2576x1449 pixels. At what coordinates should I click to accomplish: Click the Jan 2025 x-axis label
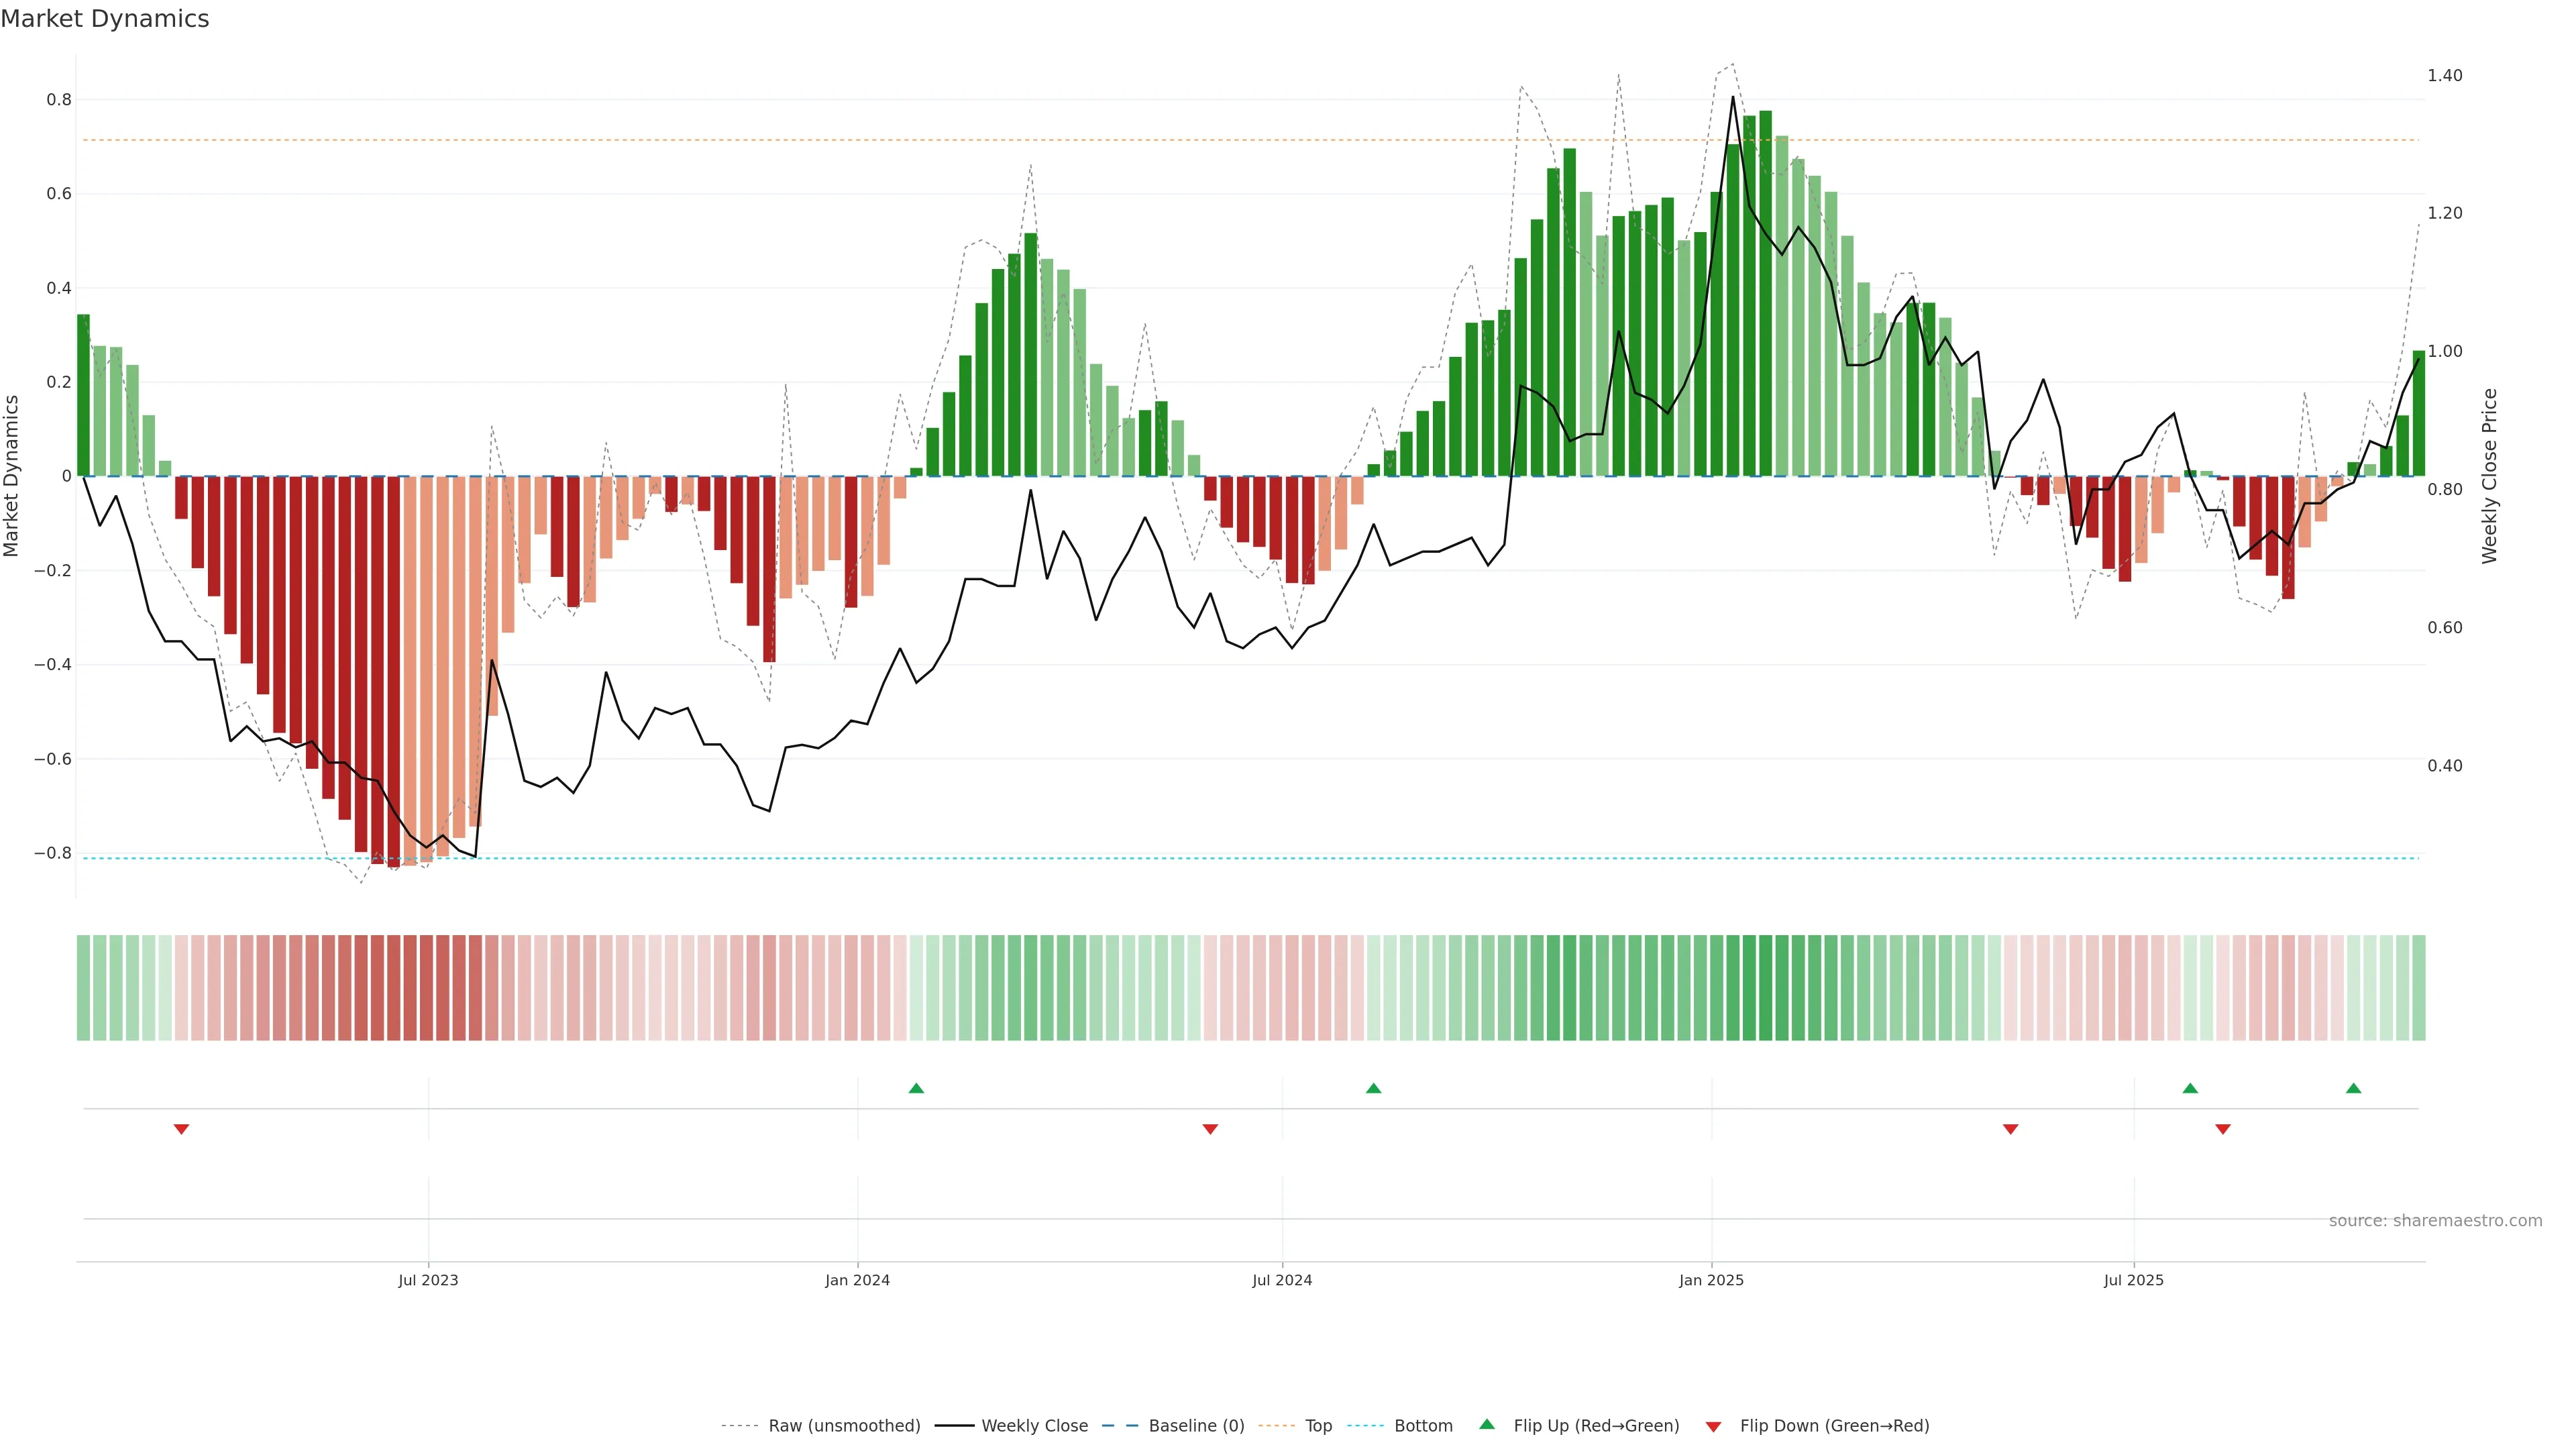click(1711, 1280)
